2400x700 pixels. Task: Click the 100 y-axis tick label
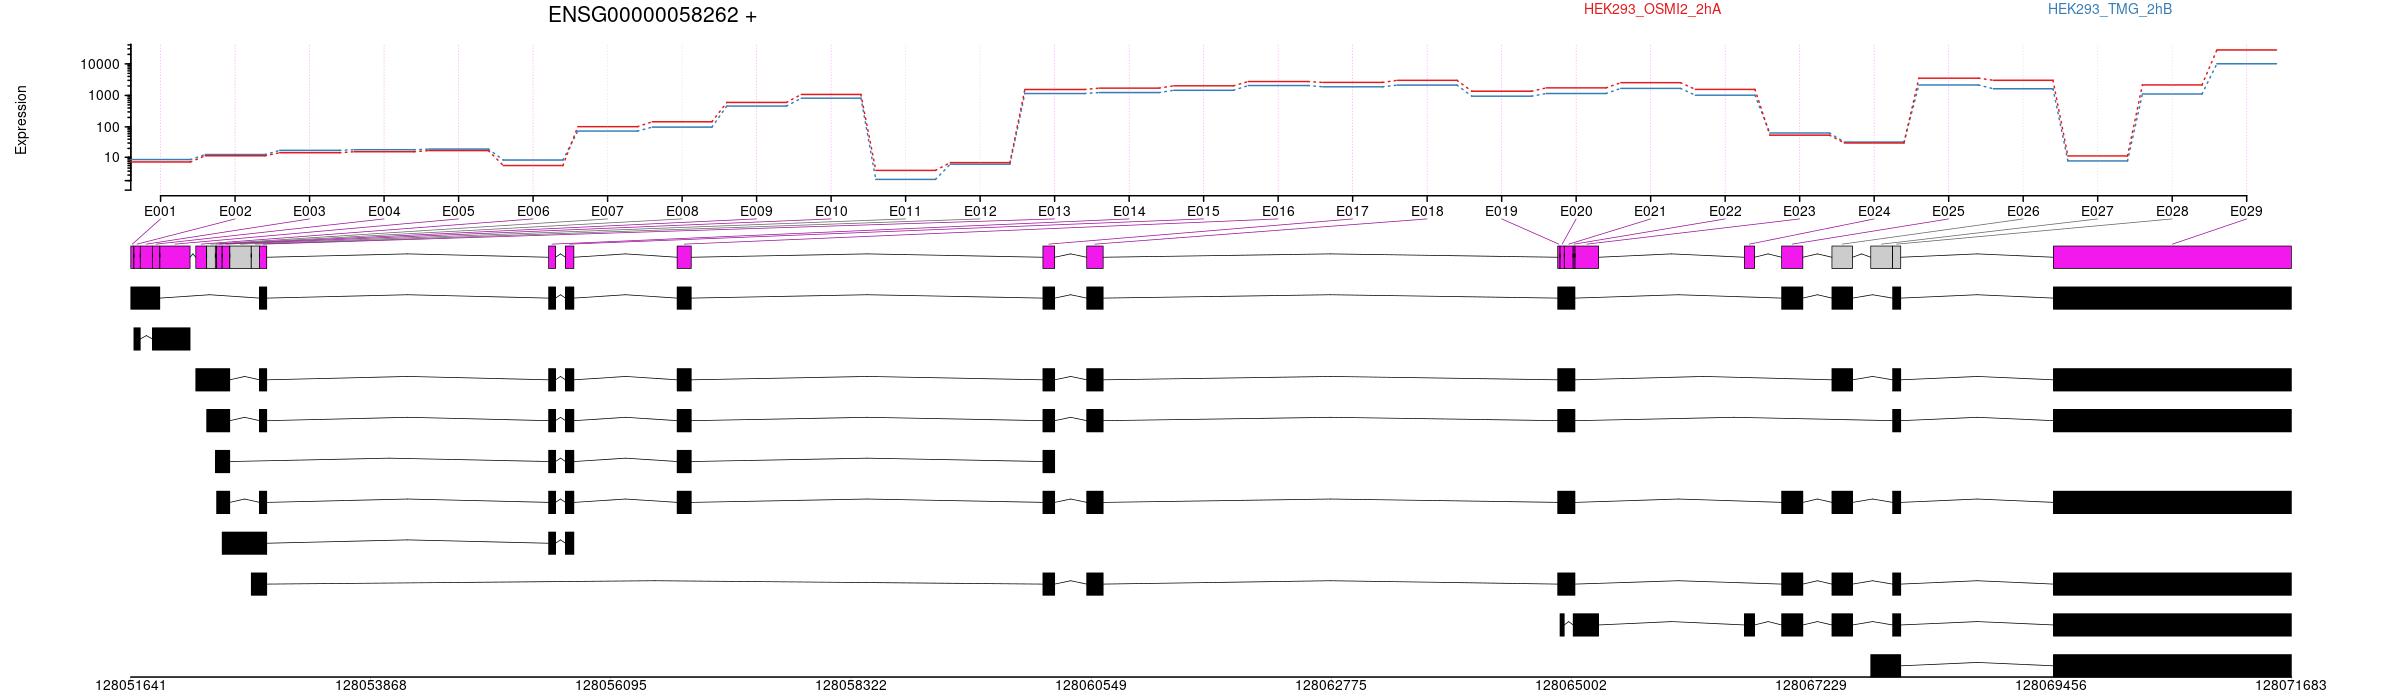pos(108,127)
